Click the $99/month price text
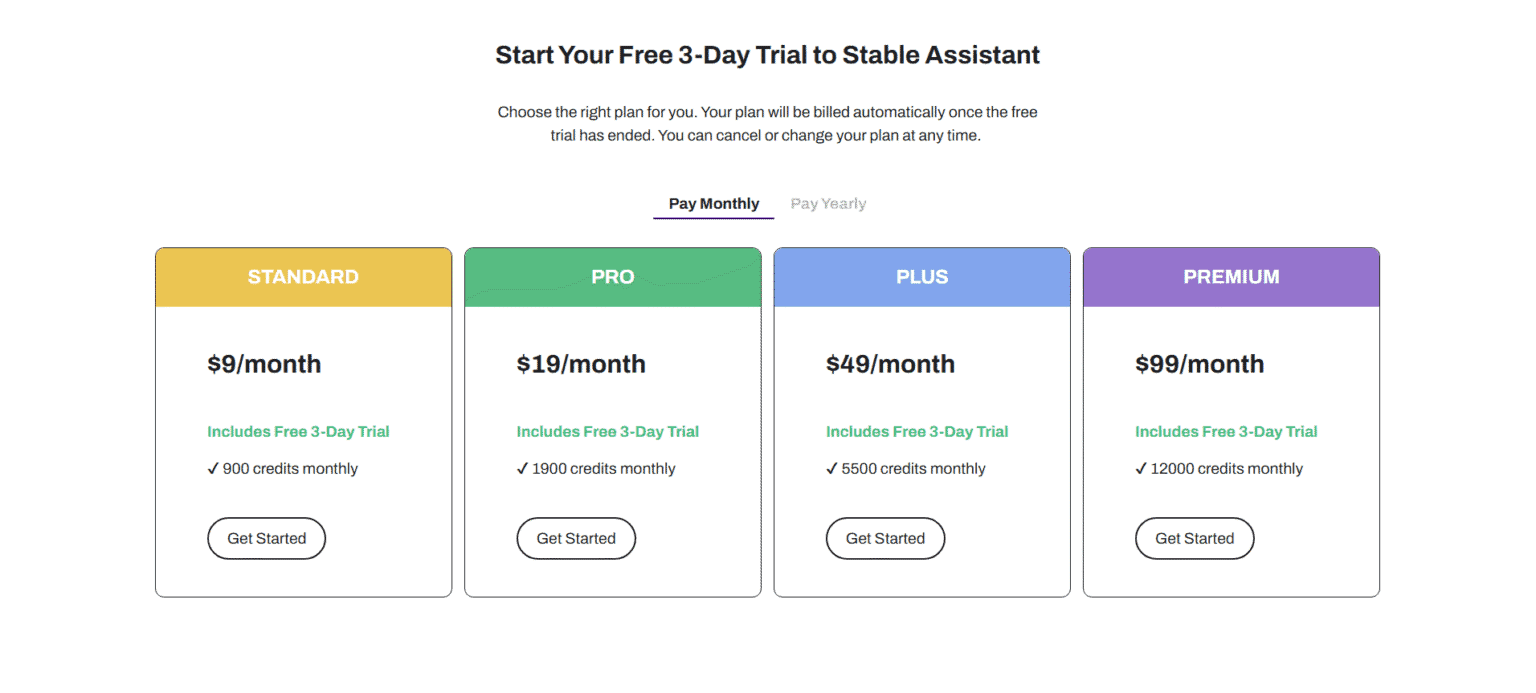Screen dimensions: 1536x693 1199,364
